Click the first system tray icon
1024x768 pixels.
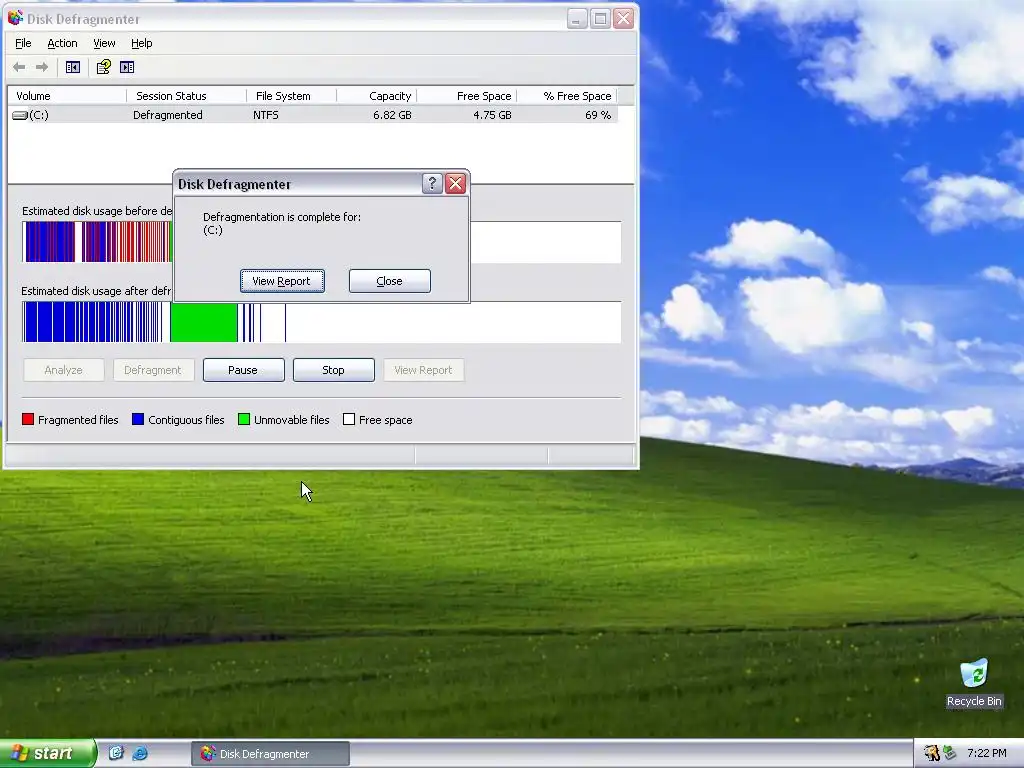(x=931, y=753)
